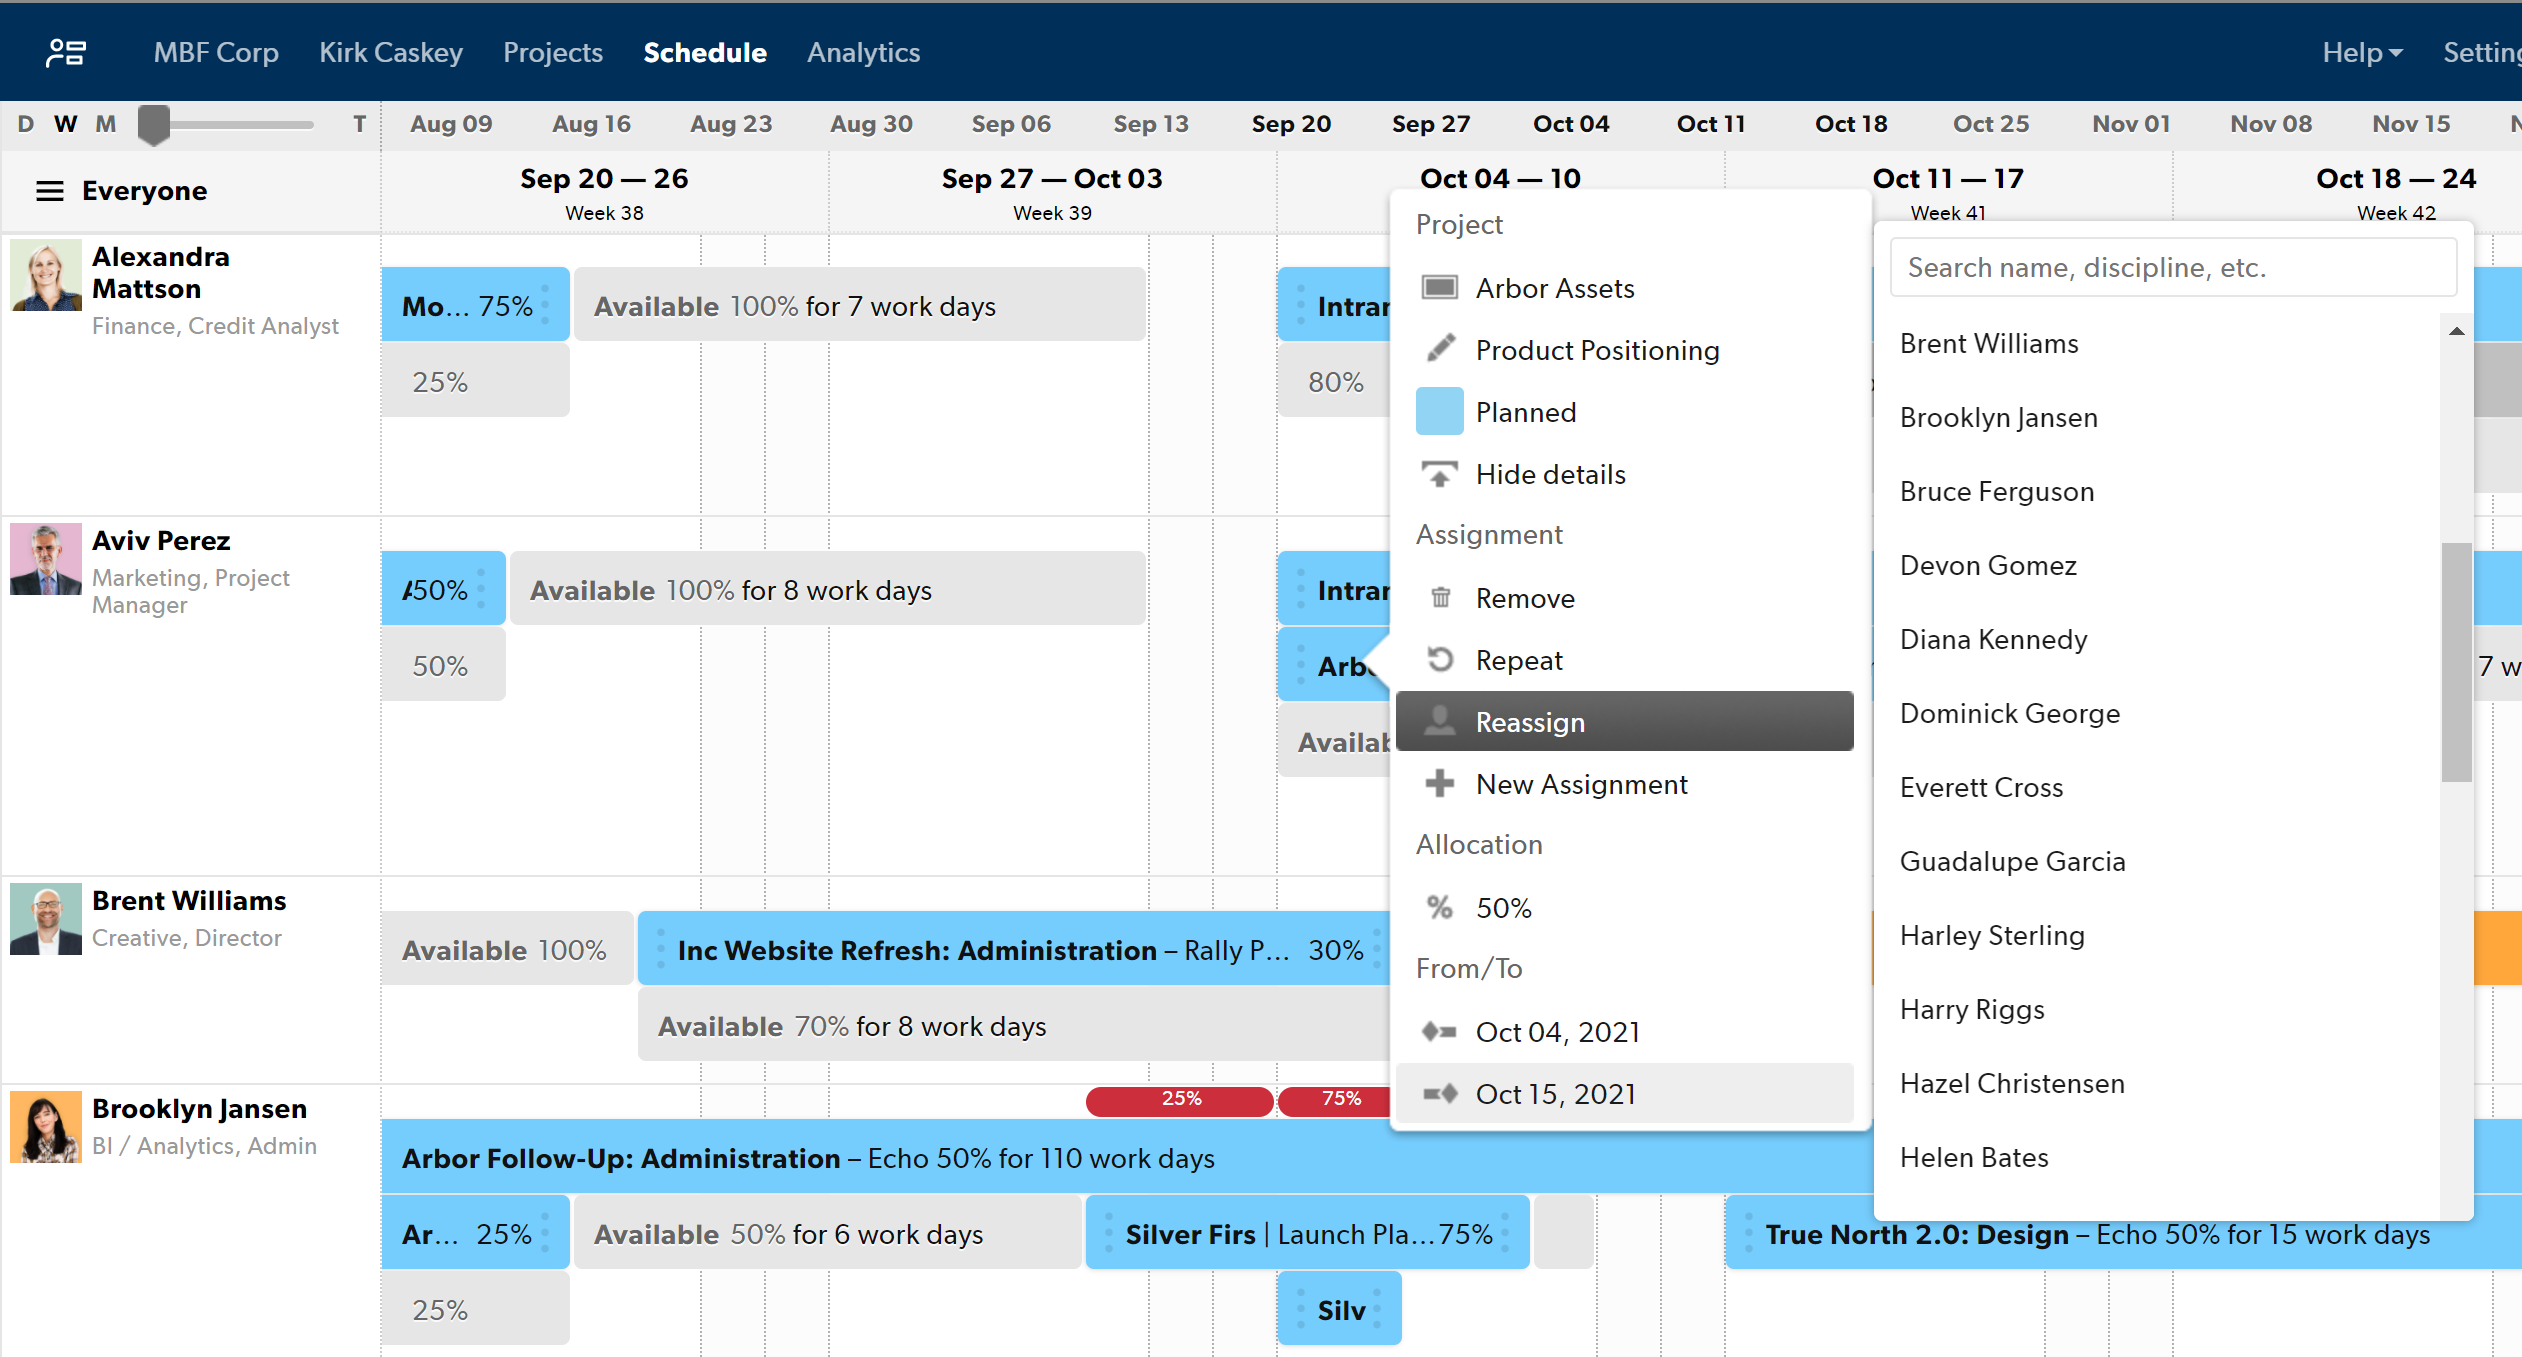Screen dimensions: 2522x1357
Task: Click the Repeat assignment icon
Action: click(1440, 660)
